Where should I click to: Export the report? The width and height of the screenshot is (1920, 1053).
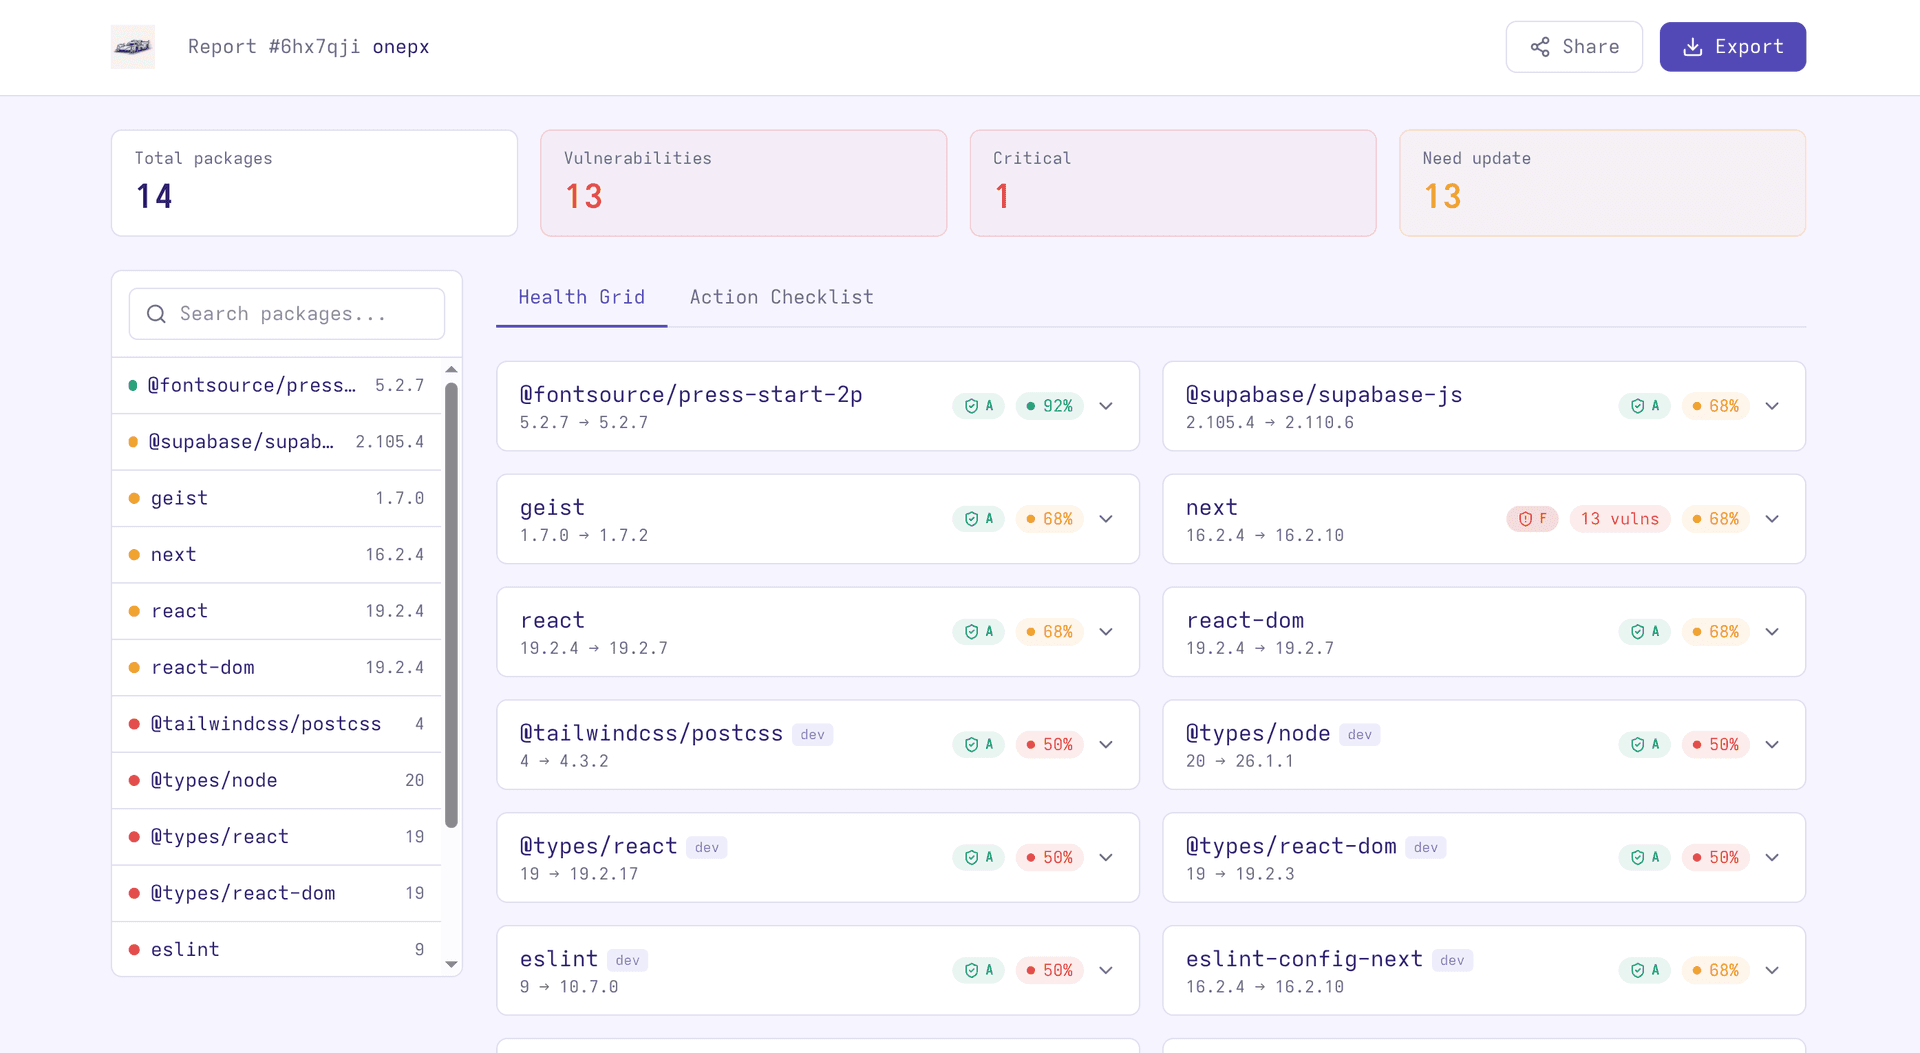[1732, 47]
